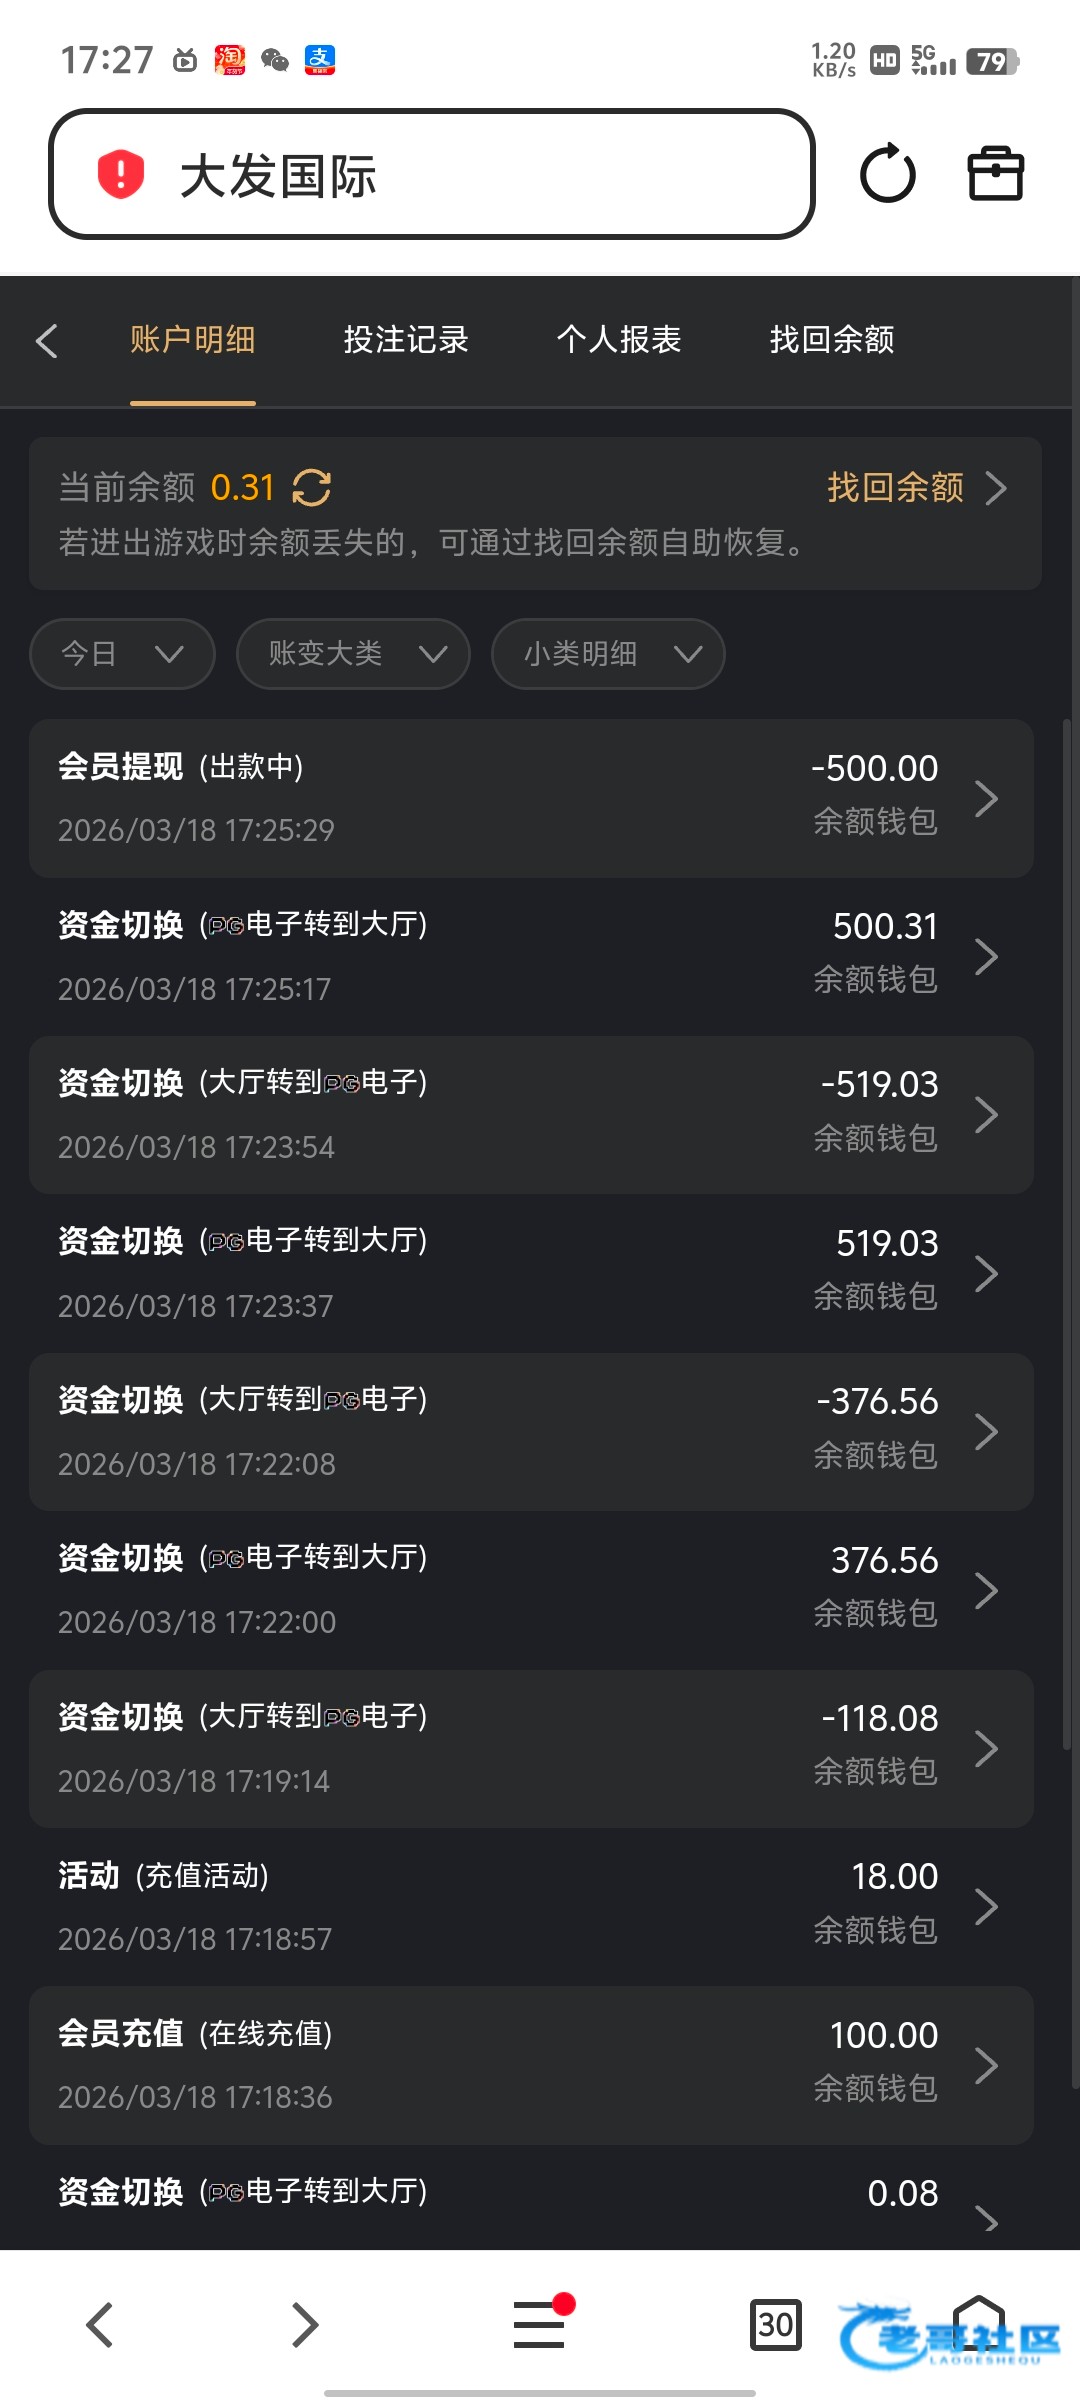Viewport: 1080px width, 2400px height.
Task: Switch to the 投注记录 tab
Action: 406,340
